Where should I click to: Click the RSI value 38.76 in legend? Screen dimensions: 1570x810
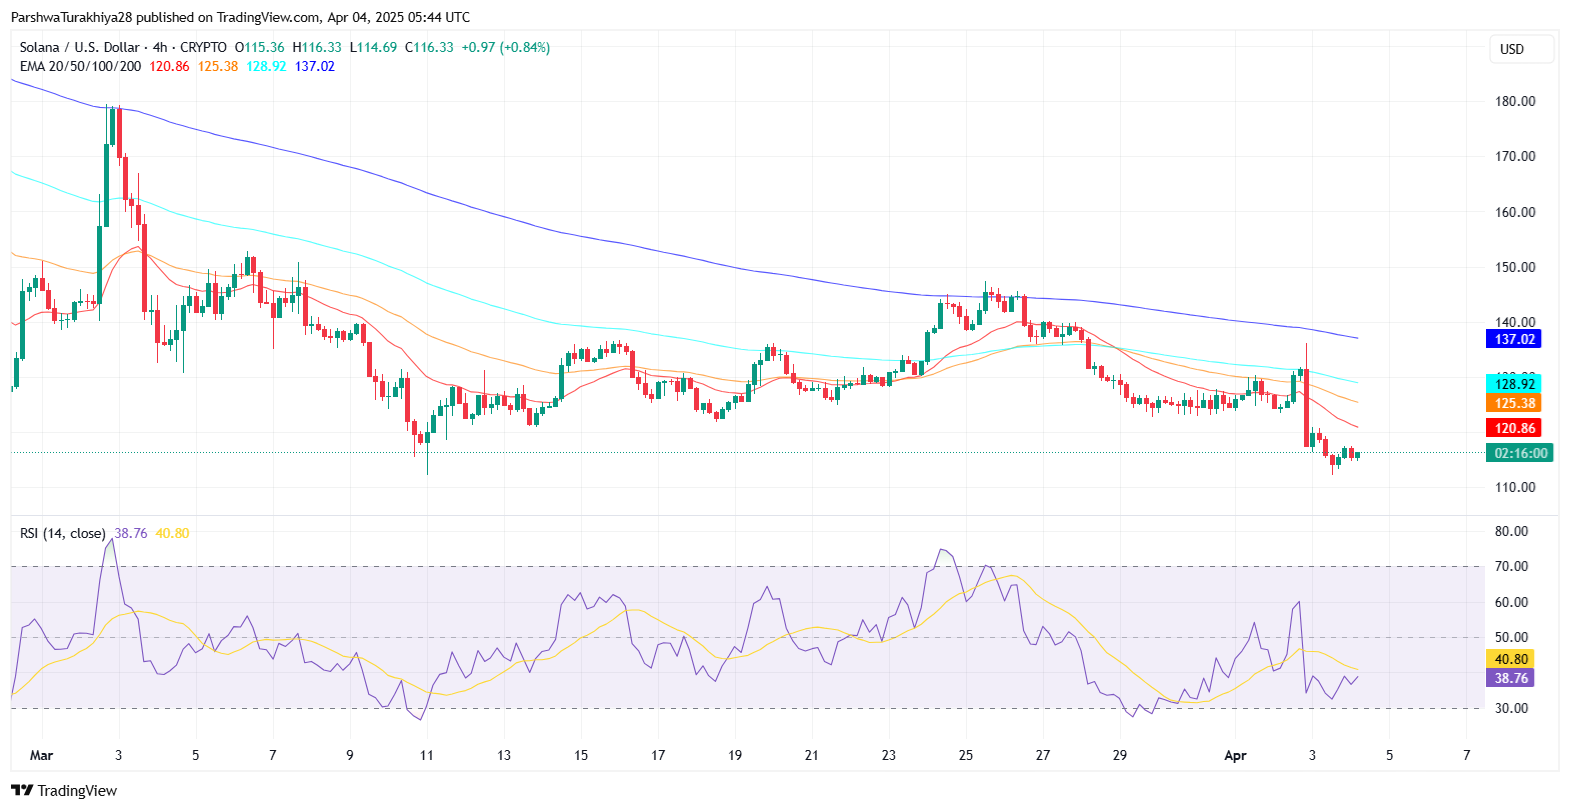tap(131, 533)
